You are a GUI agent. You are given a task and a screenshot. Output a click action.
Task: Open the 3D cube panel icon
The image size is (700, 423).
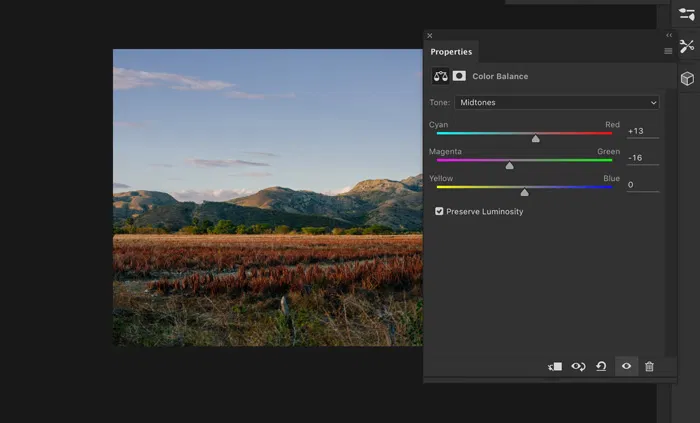[x=687, y=78]
